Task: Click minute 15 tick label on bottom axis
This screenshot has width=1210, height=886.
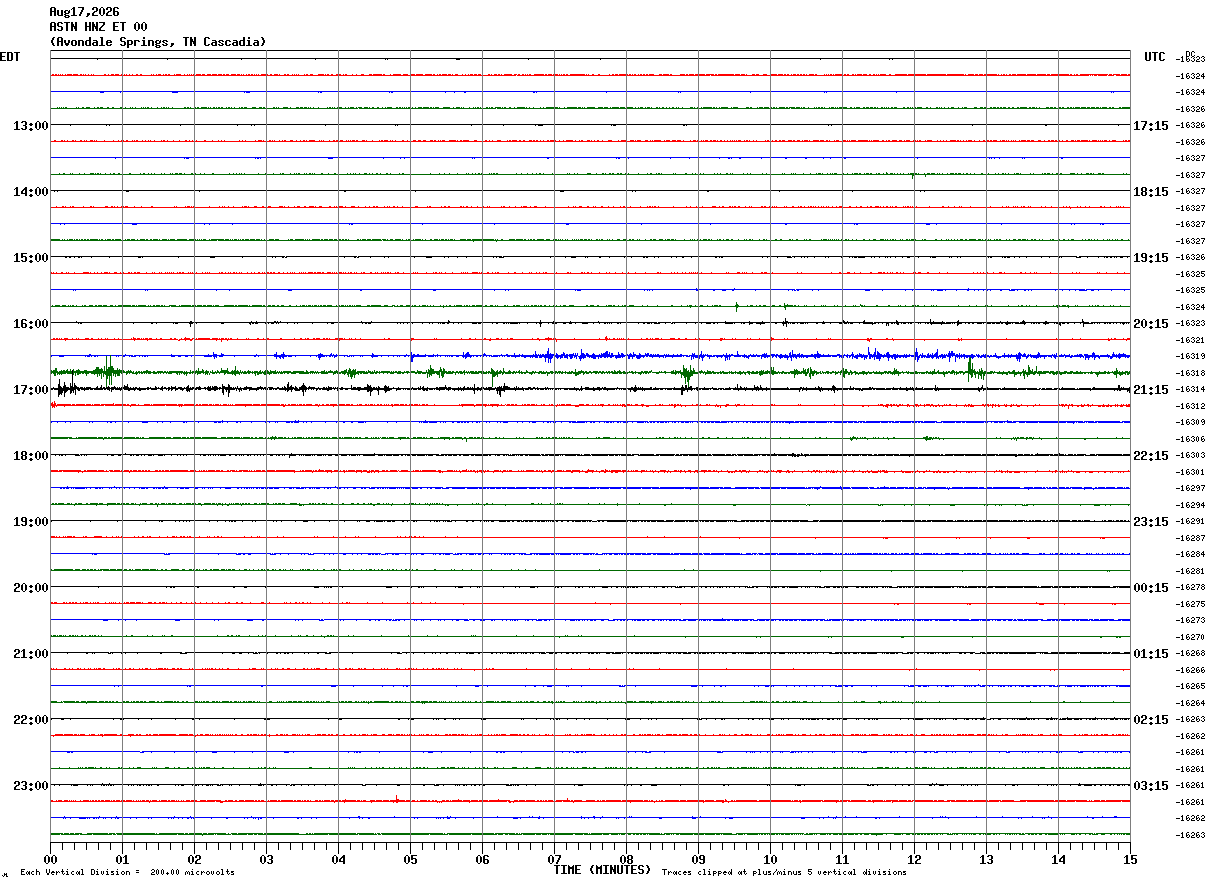Action: click(1130, 859)
